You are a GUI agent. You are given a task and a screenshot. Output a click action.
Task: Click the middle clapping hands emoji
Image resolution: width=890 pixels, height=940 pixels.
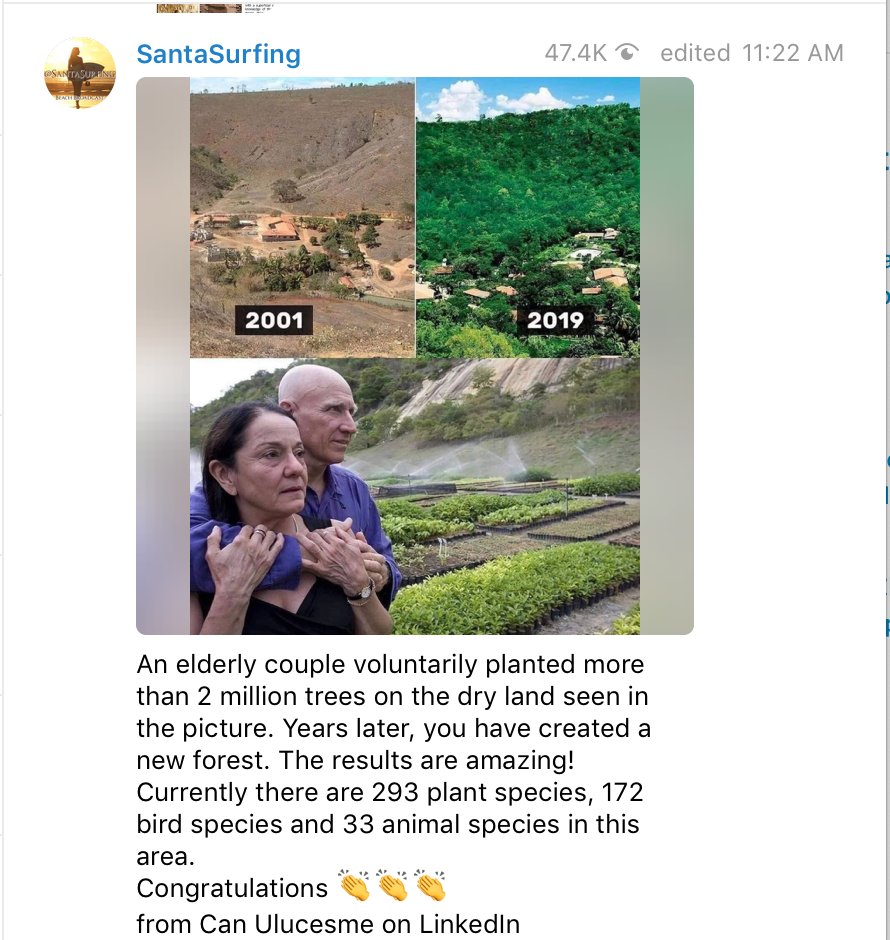[392, 887]
